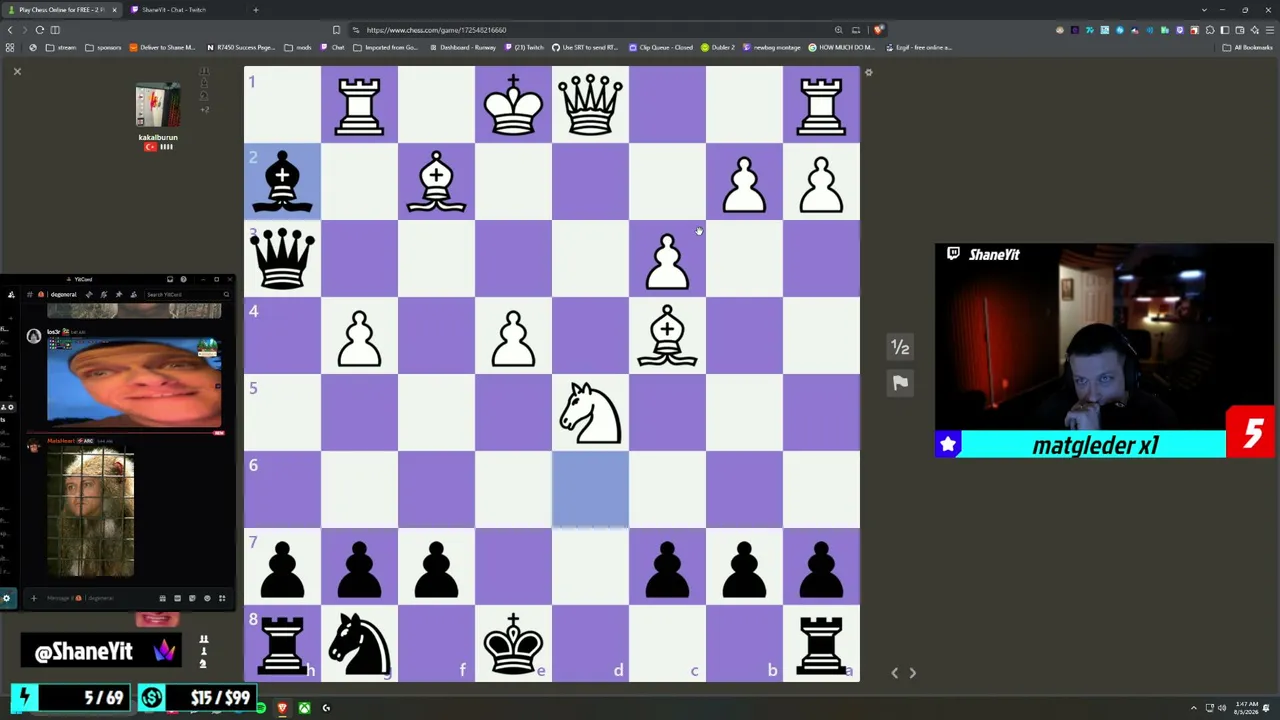Viewport: 1280px width, 720px height.
Task: Open 'Dubler 2' bookmark
Action: 718,47
